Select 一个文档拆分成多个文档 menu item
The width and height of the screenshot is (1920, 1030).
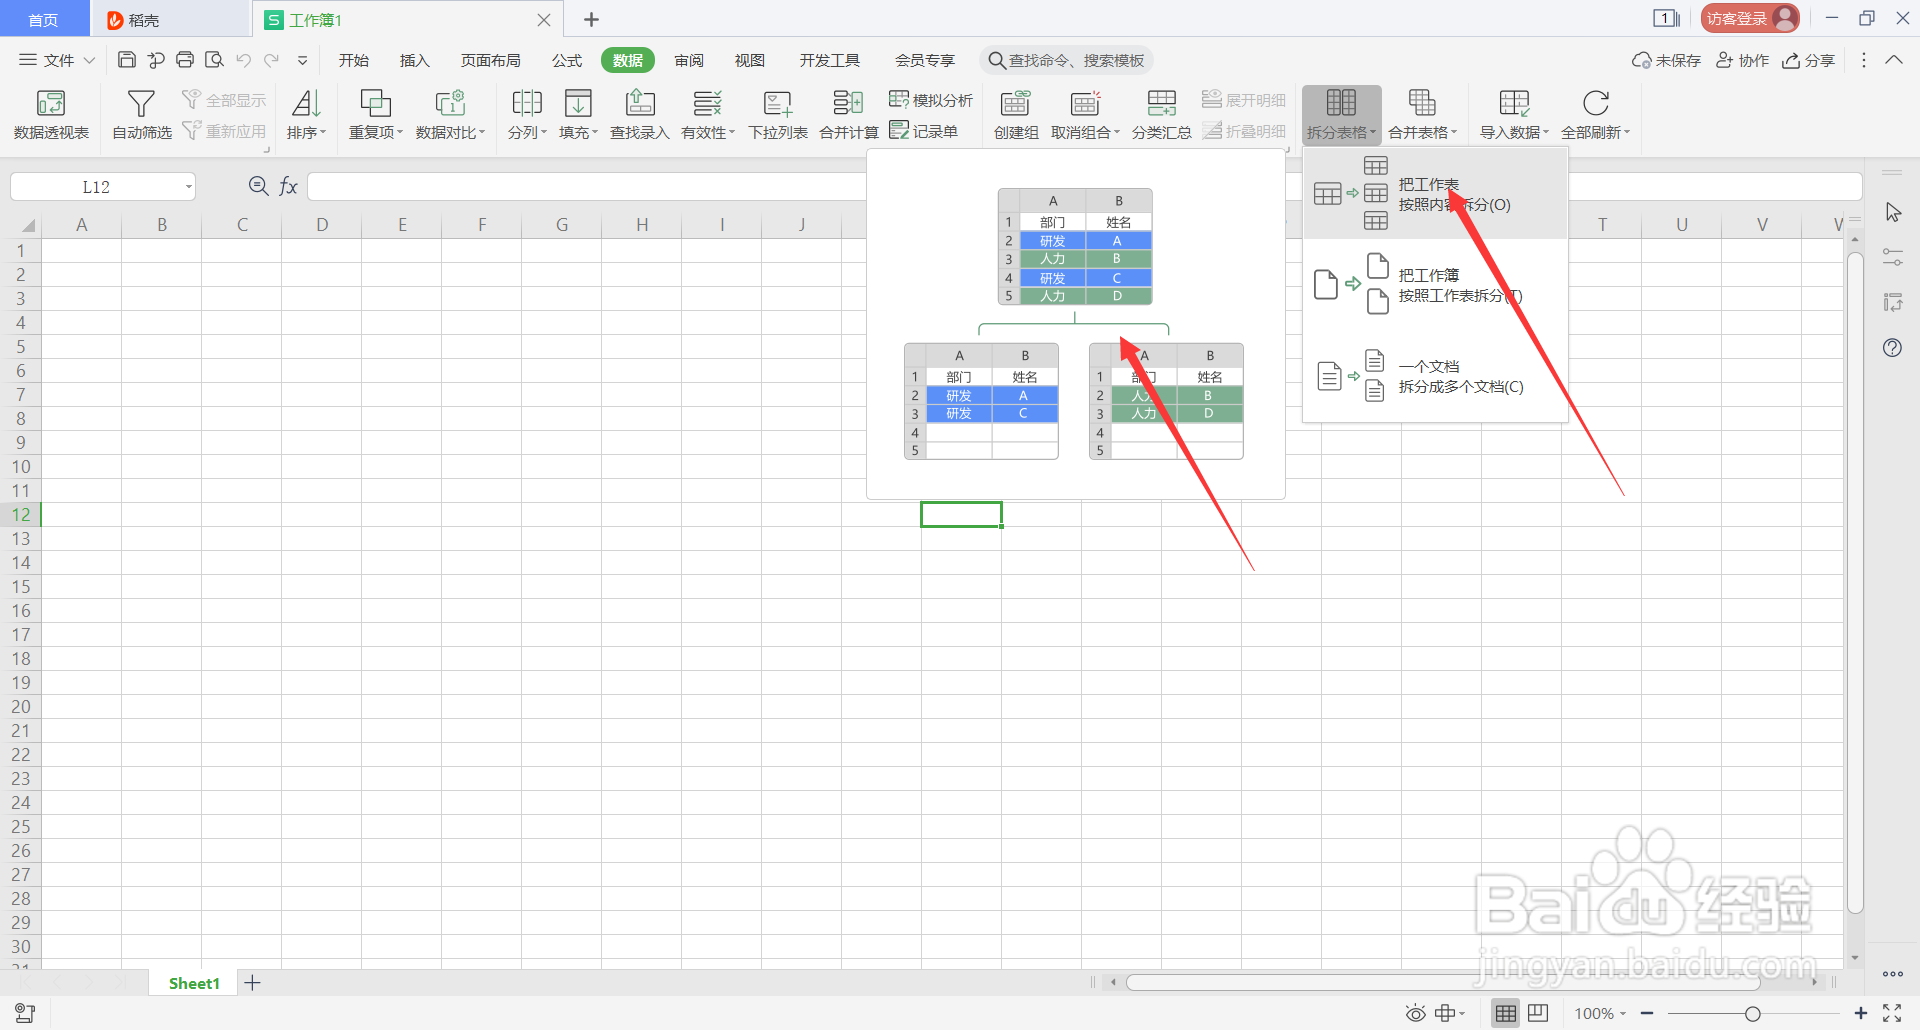1435,376
